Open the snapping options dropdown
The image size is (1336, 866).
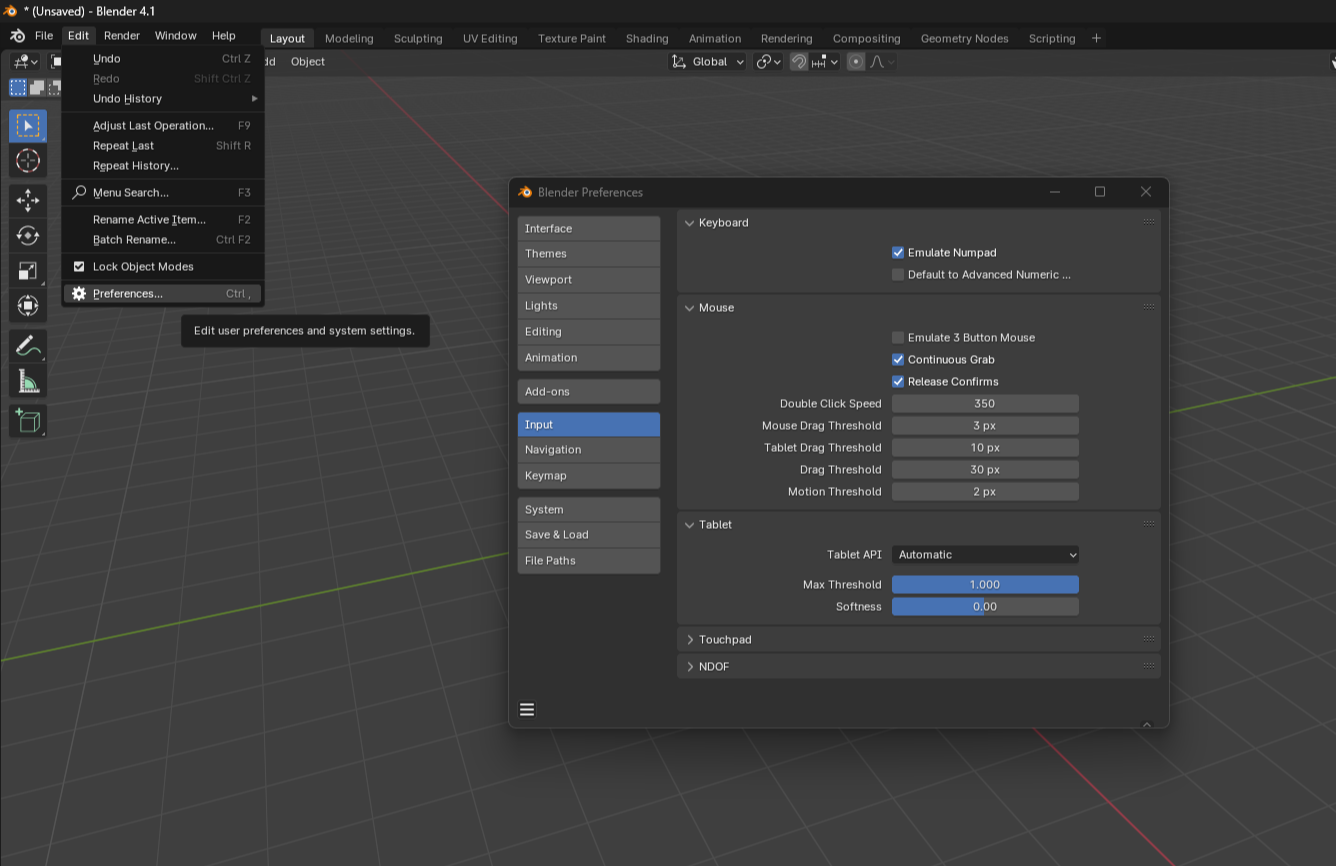(x=826, y=62)
